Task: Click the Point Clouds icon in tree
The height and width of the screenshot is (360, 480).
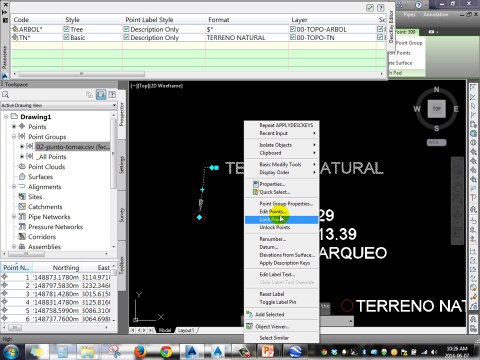Action: (22, 167)
